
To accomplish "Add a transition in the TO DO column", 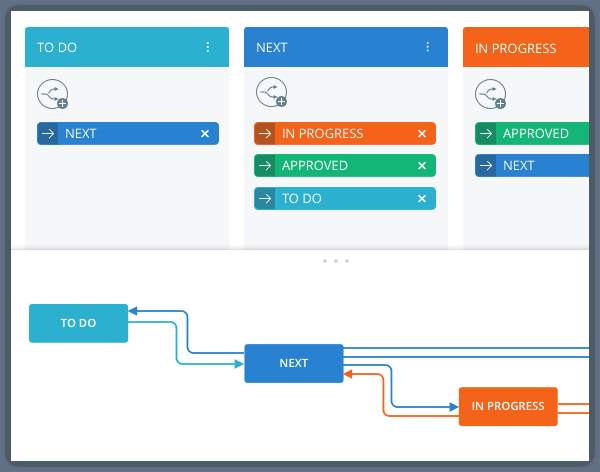I will tap(53, 94).
